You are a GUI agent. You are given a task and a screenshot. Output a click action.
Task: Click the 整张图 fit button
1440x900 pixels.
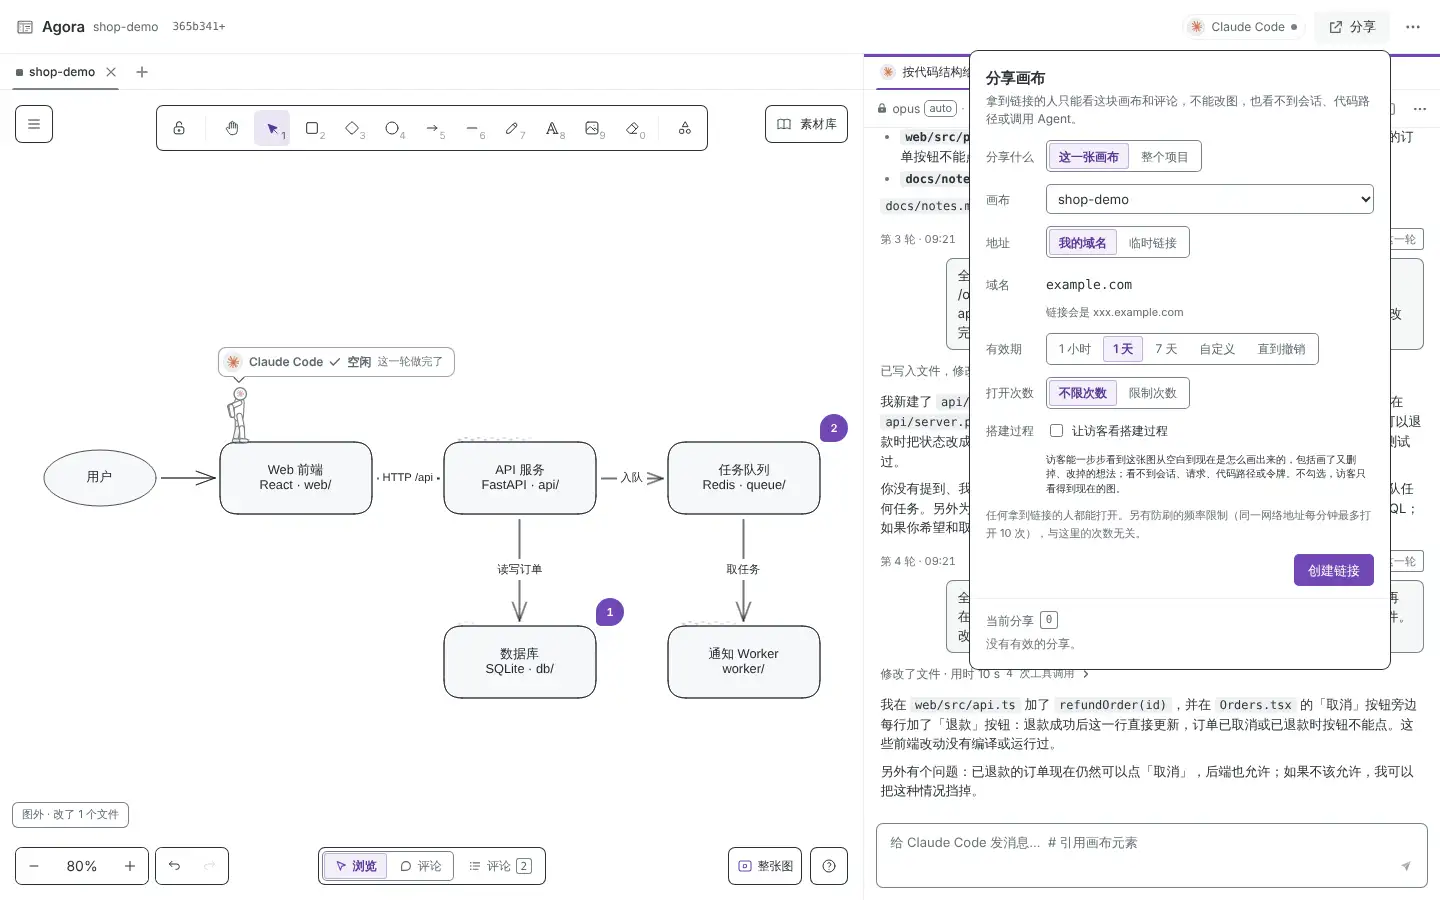[765, 866]
